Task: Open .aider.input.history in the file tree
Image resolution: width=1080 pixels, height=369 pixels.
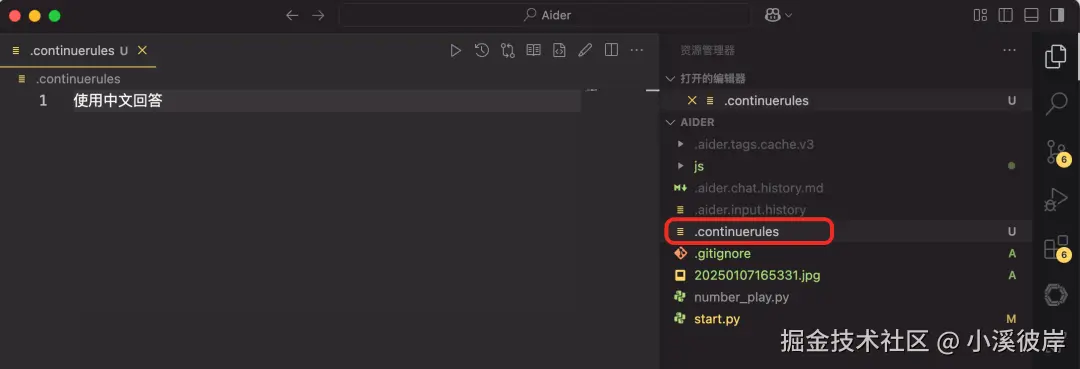Action: coord(846,209)
